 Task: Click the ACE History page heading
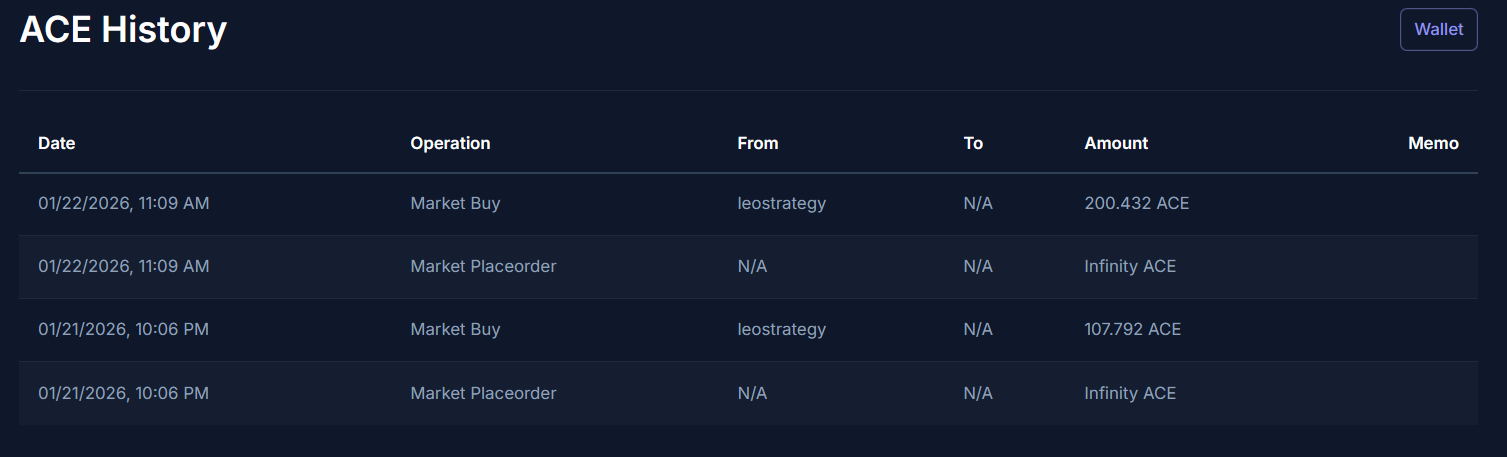click(123, 30)
